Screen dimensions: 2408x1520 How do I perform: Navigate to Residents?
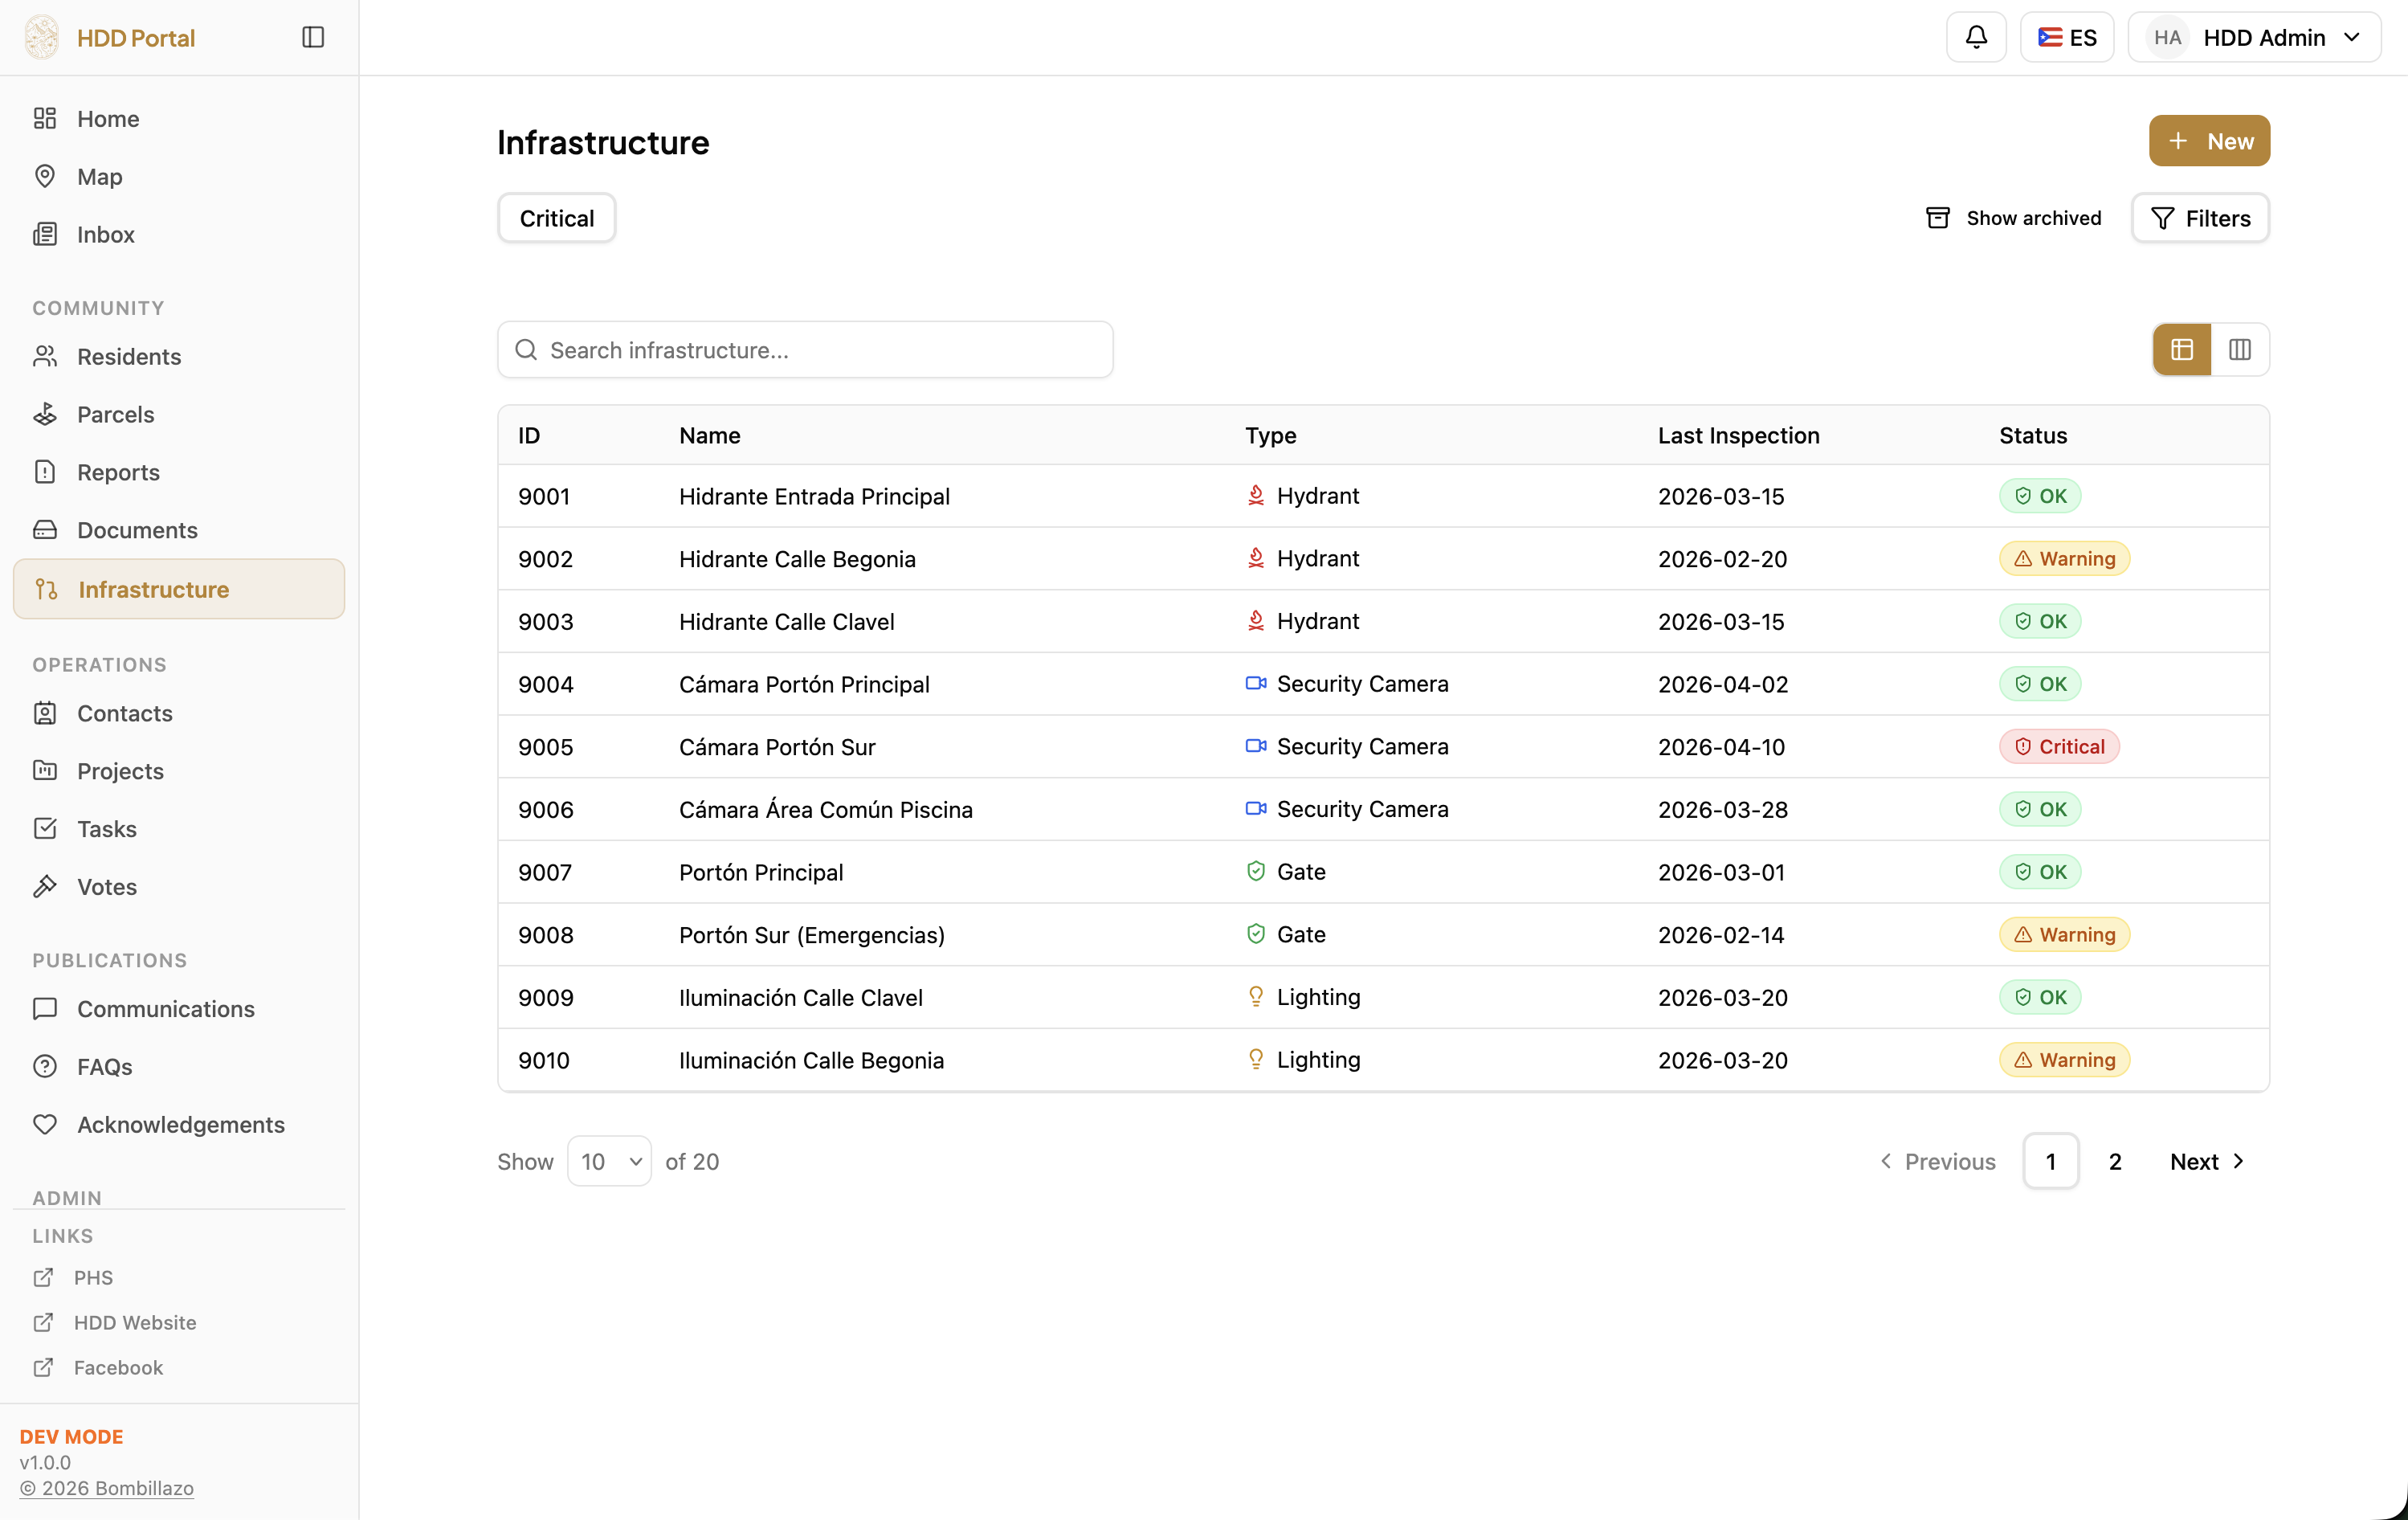click(179, 357)
